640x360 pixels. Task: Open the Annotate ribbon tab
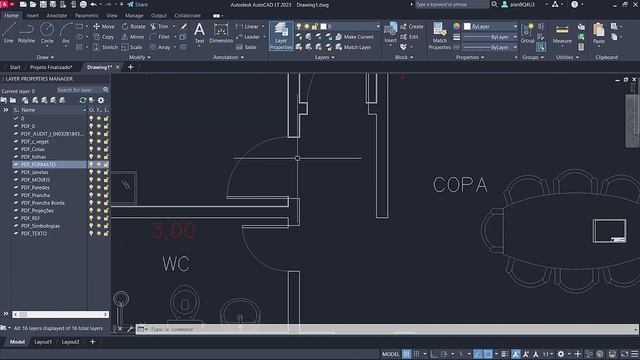pos(56,16)
